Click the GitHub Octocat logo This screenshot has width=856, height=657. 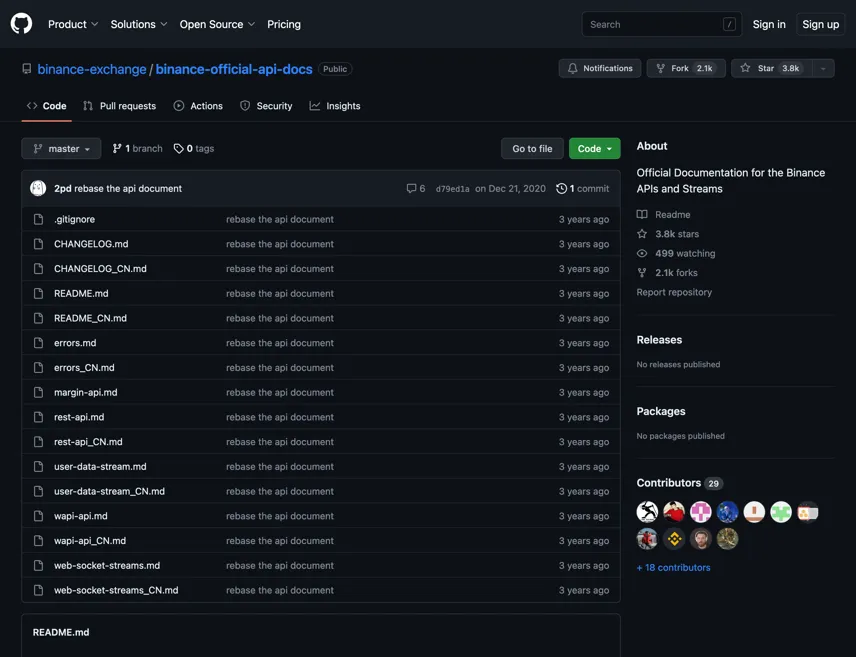[21, 24]
